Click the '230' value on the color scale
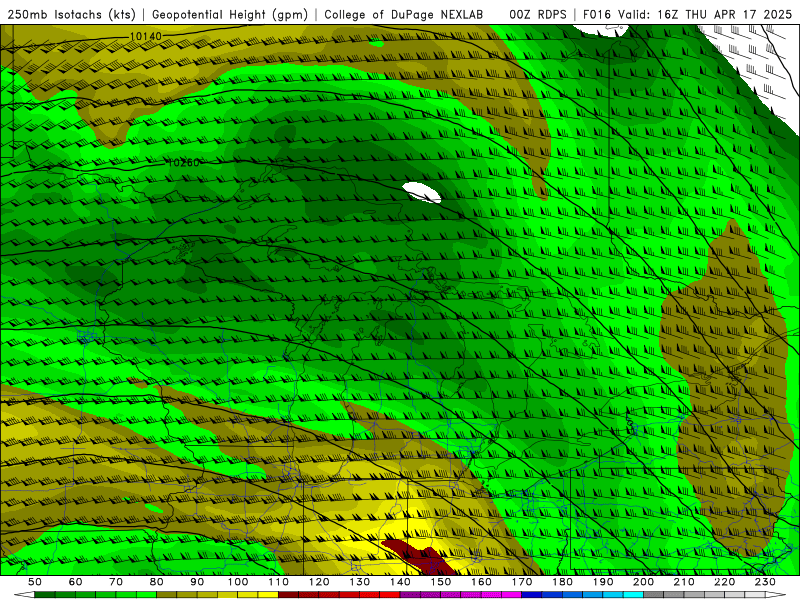This screenshot has height=600, width=800. (765, 582)
